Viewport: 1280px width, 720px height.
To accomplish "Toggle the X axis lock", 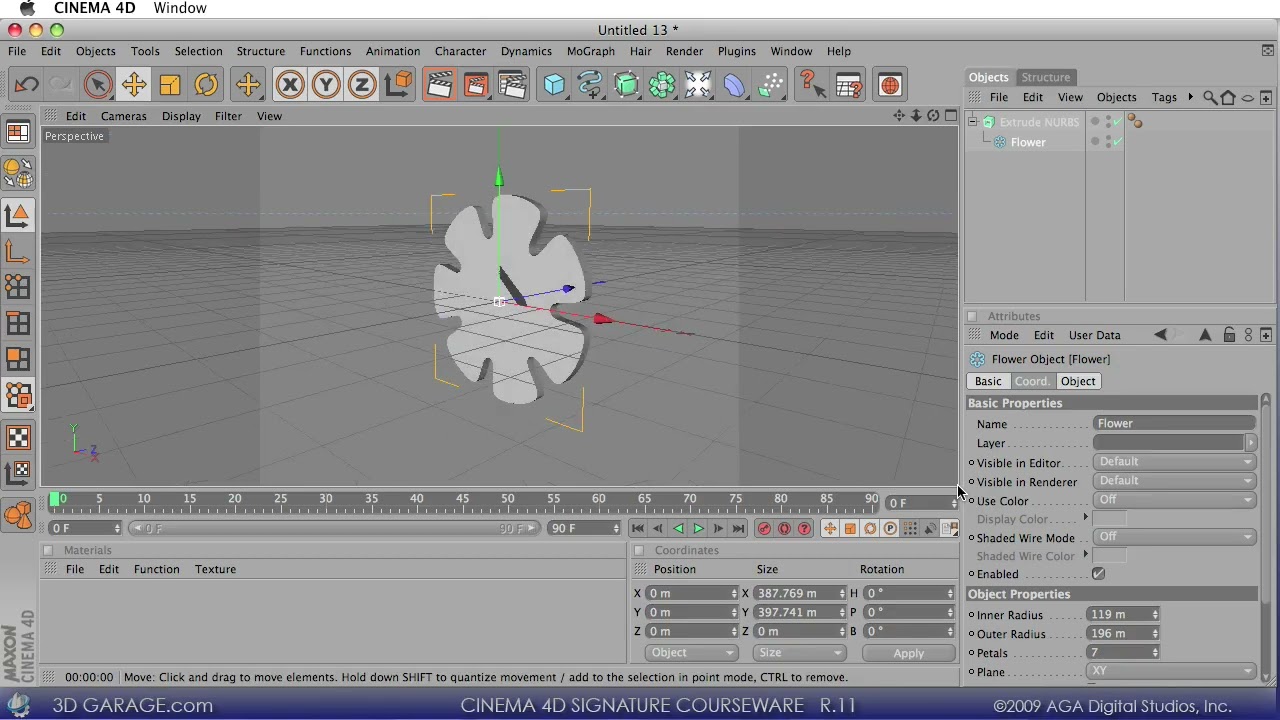I will click(290, 85).
